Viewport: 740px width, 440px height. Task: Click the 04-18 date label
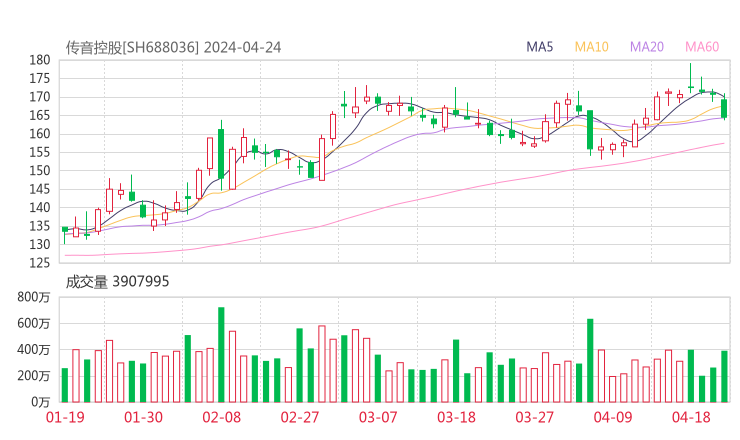tap(691, 417)
